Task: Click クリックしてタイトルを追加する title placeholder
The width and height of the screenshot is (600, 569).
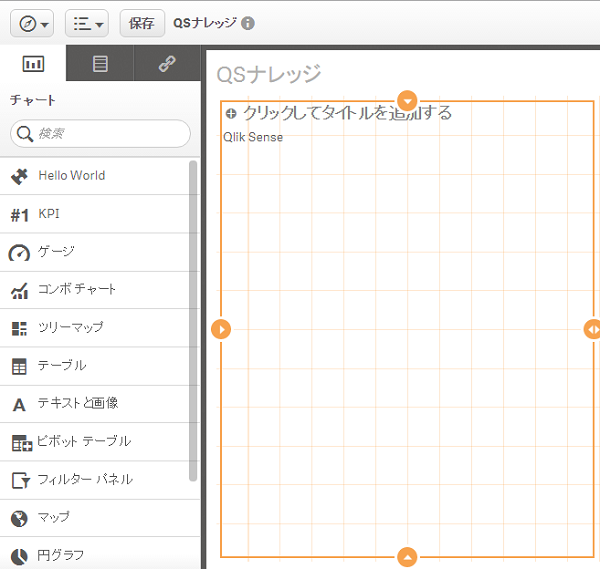Action: 347,113
